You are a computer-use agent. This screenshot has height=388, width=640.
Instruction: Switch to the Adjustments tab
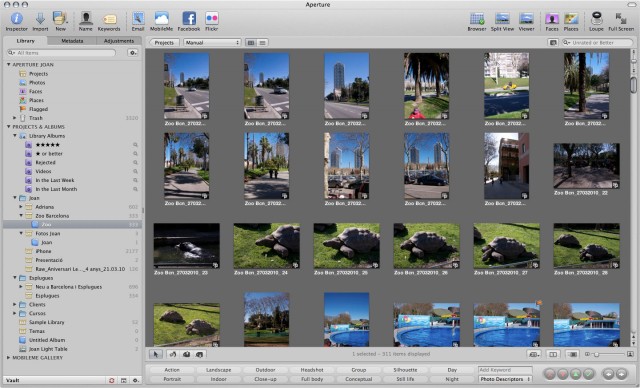pos(119,41)
